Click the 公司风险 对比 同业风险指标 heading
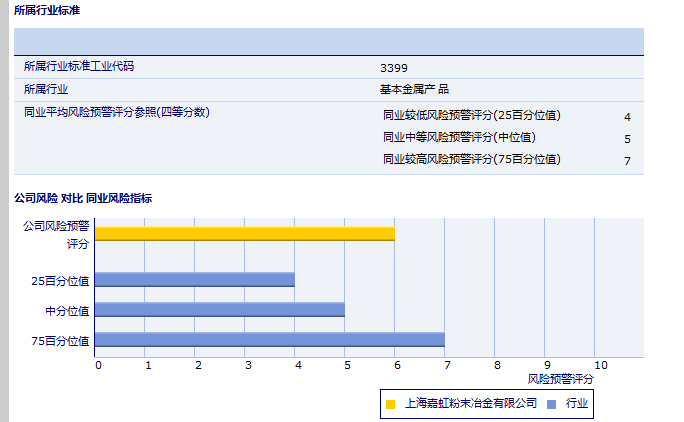The image size is (684, 422). tap(83, 198)
